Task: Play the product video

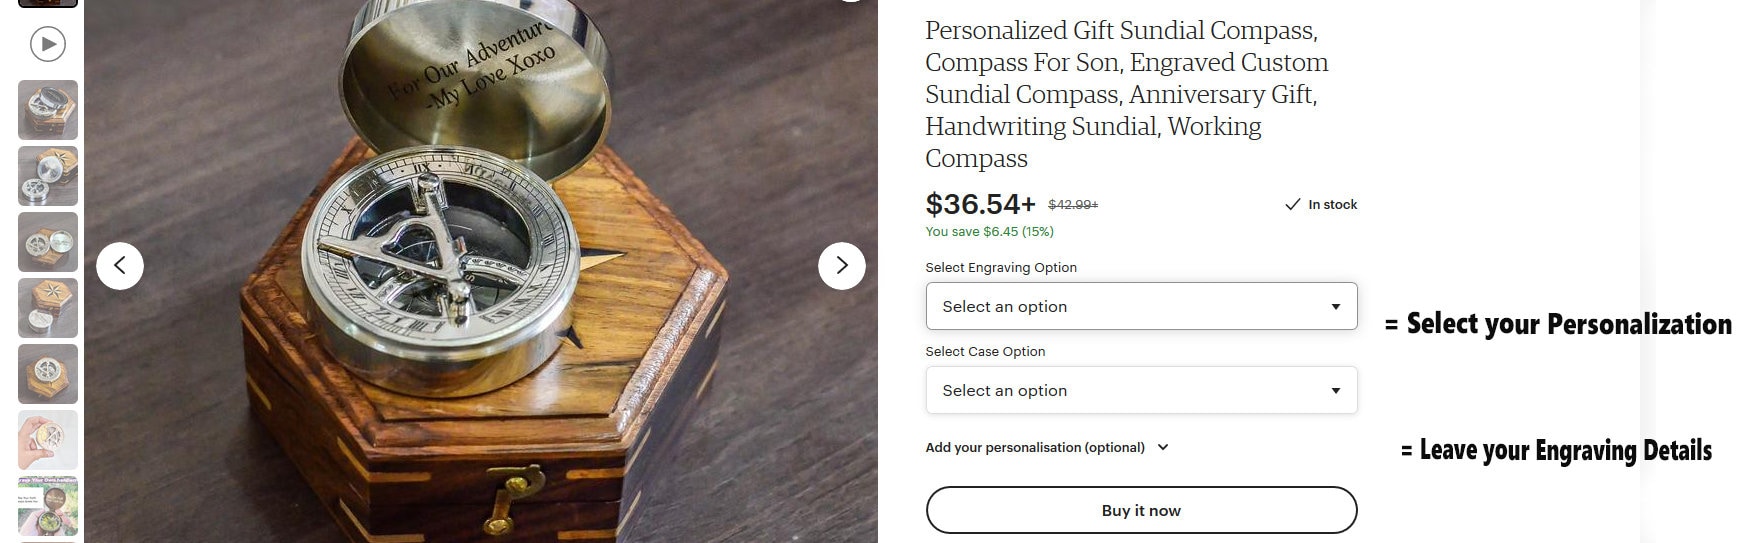Action: coord(48,44)
